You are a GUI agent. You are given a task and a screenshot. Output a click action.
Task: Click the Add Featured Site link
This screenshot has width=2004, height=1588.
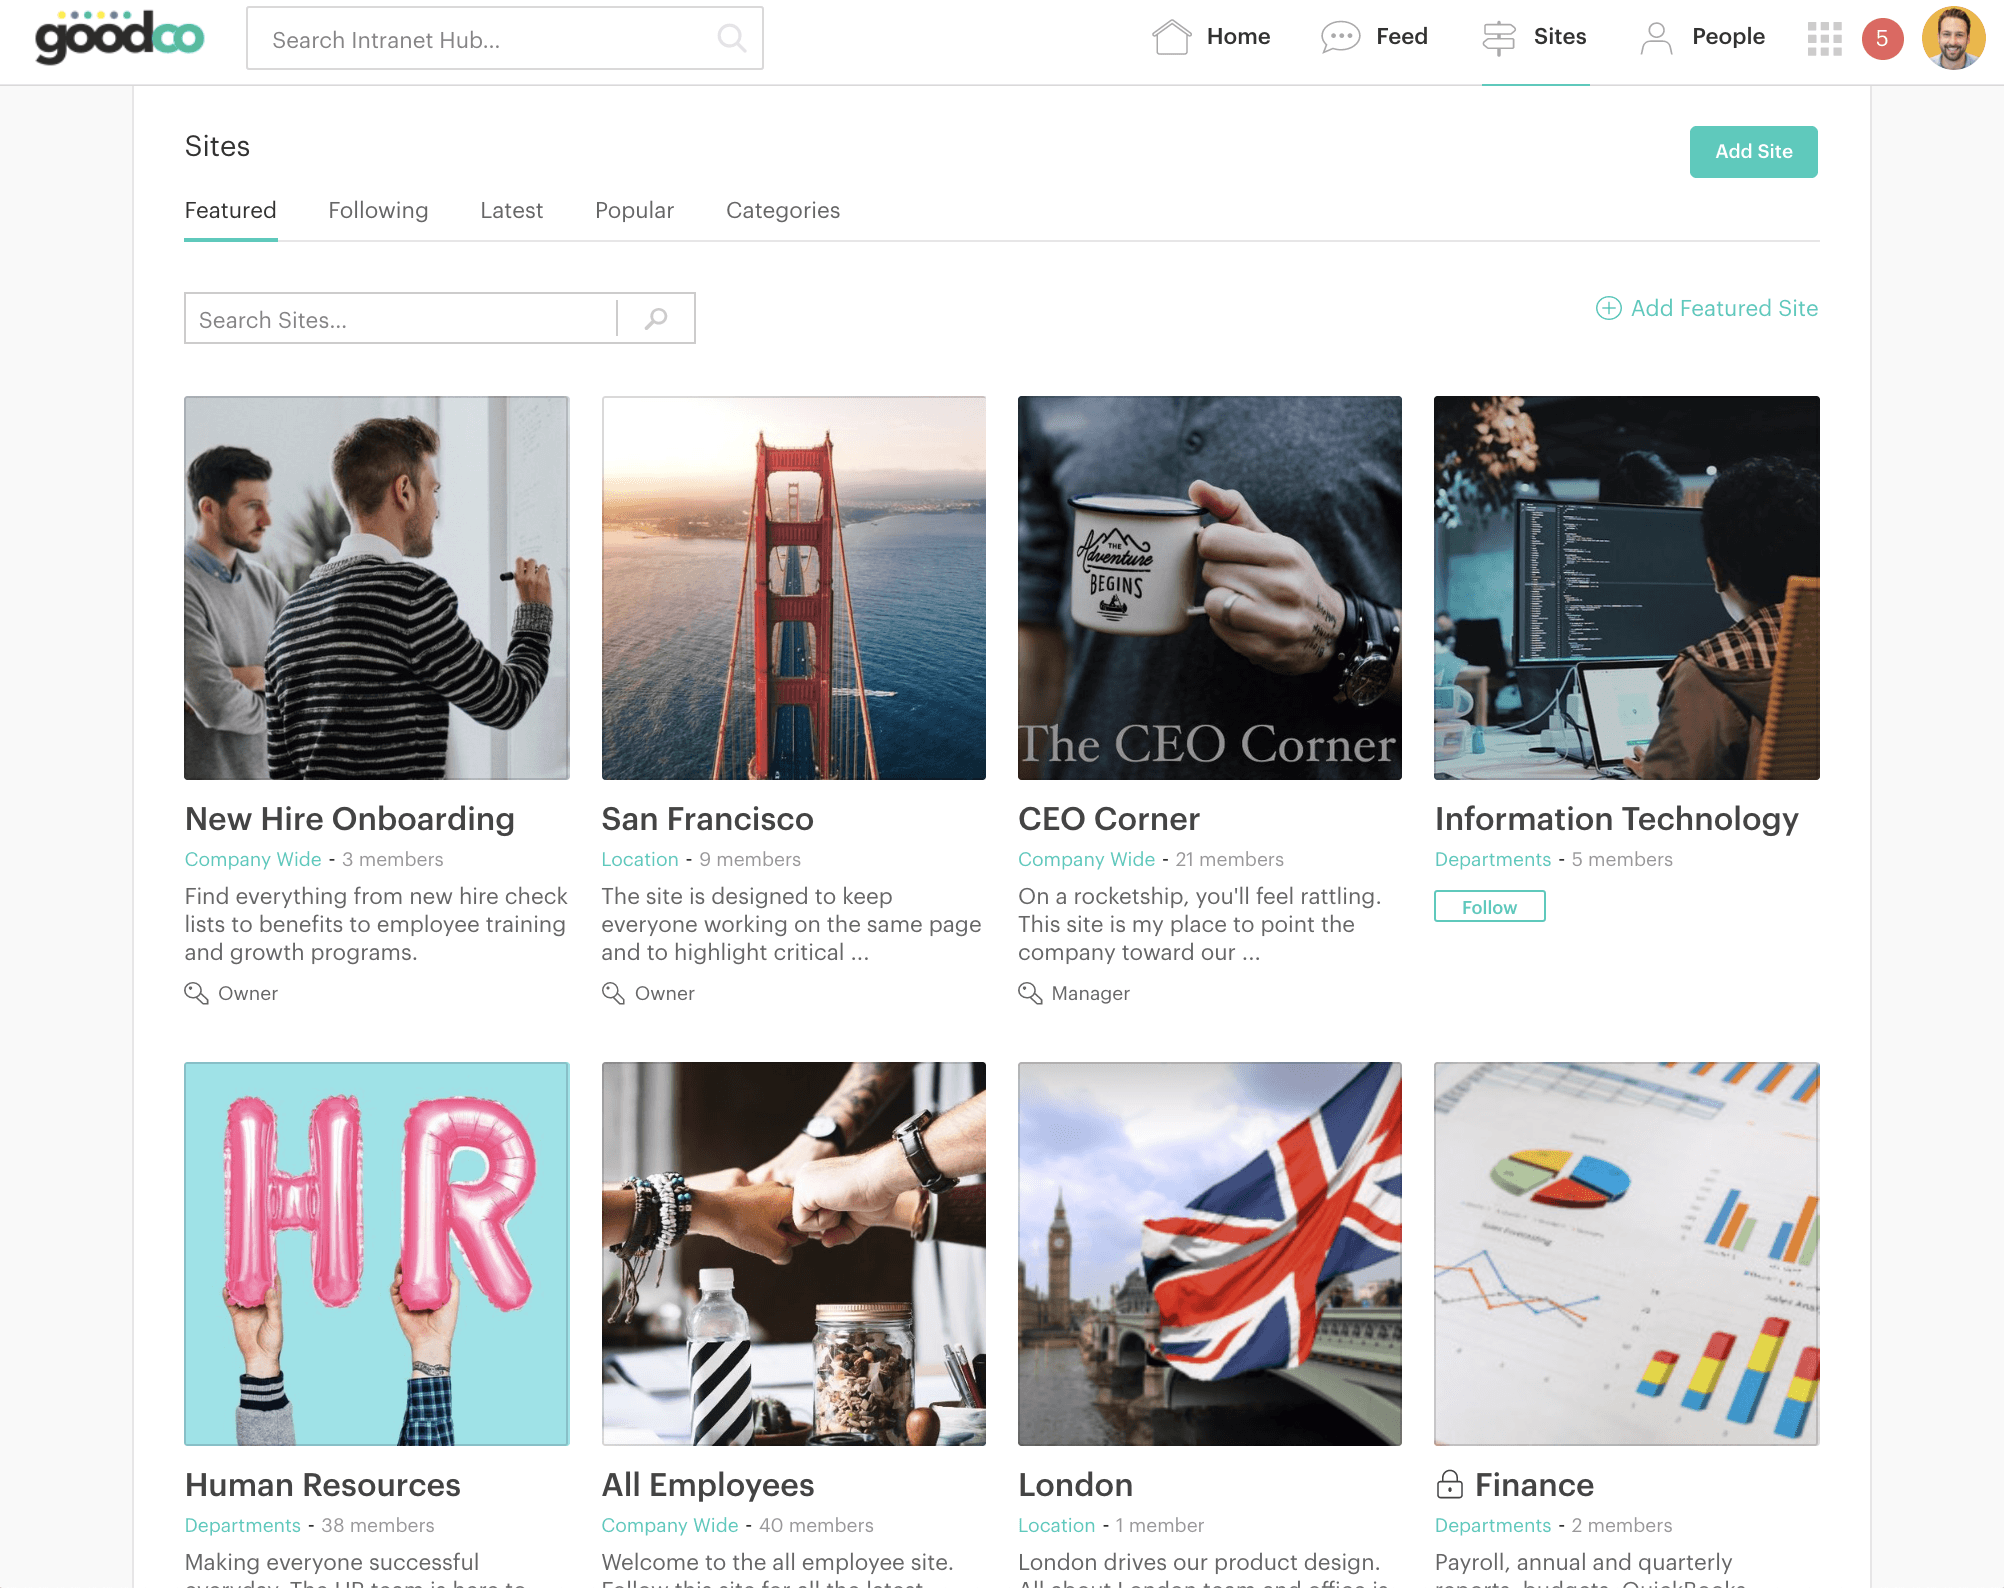click(x=1706, y=308)
